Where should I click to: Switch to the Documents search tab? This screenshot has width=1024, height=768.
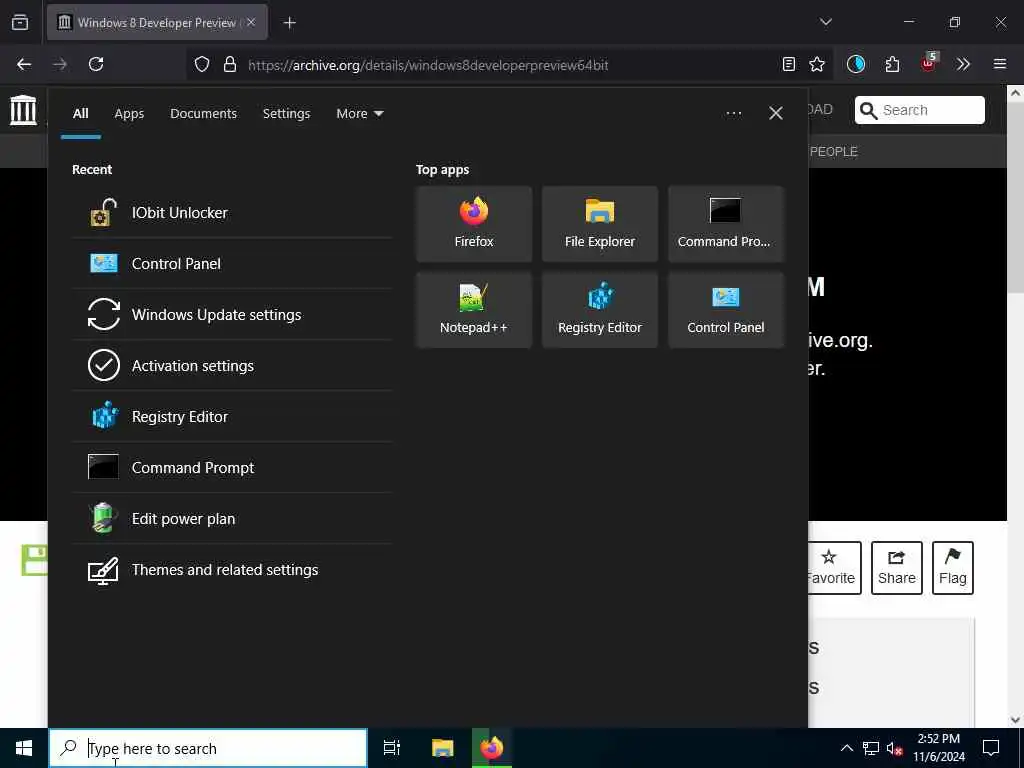click(x=204, y=114)
